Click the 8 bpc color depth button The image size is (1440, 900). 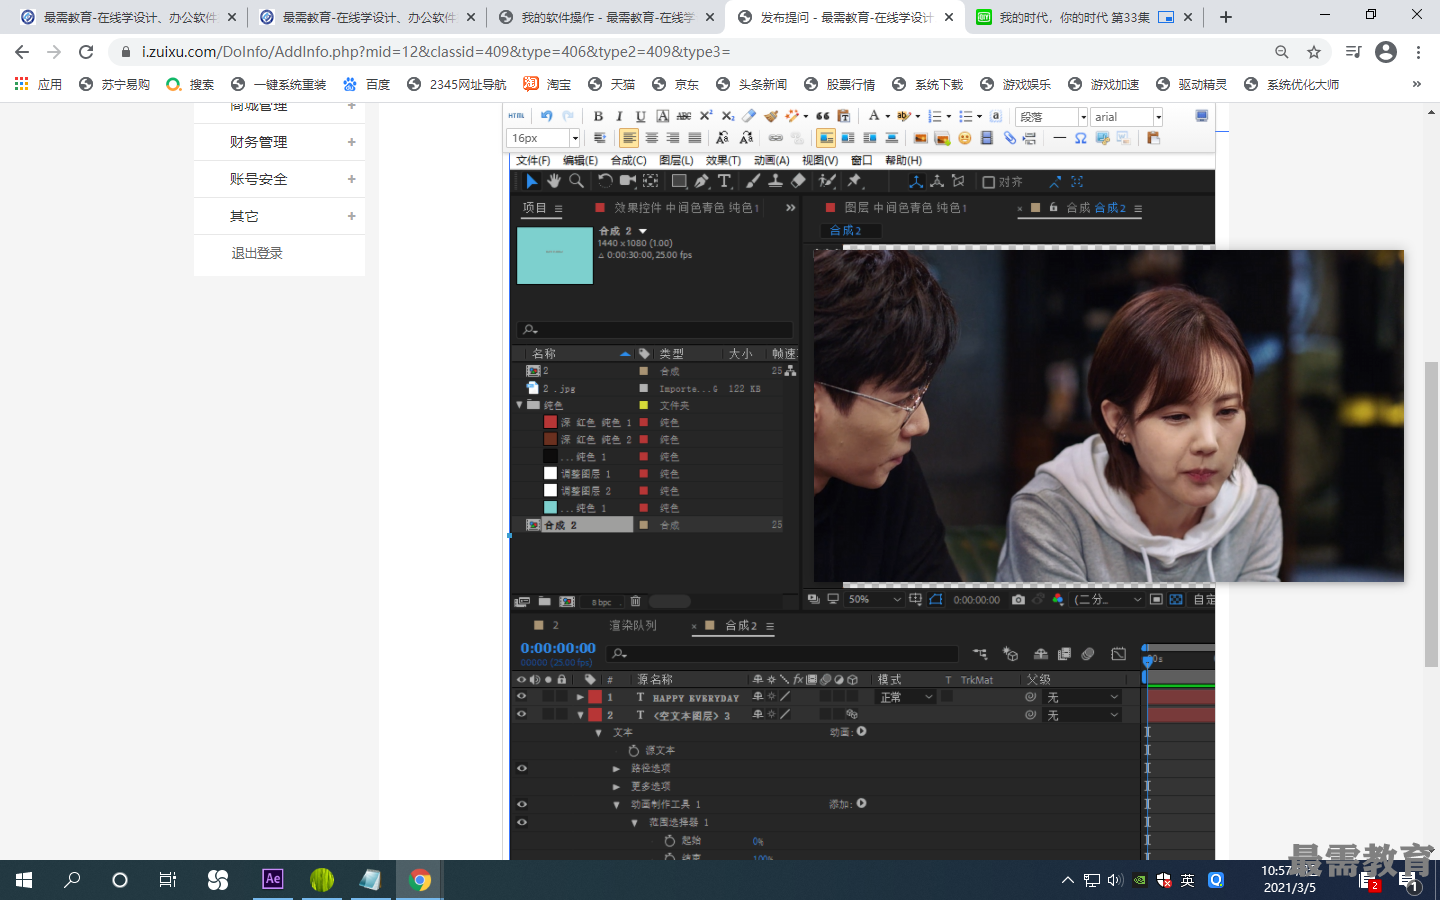[601, 602]
